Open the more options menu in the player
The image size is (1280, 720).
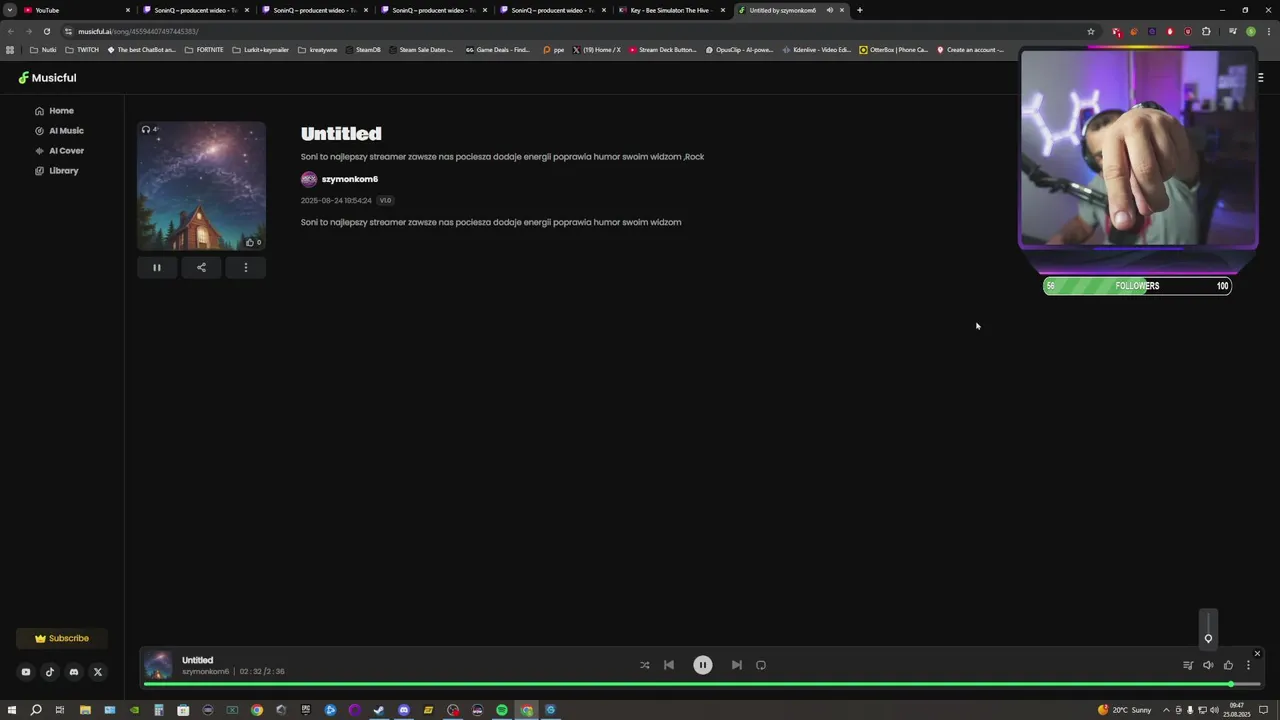(x=1248, y=665)
